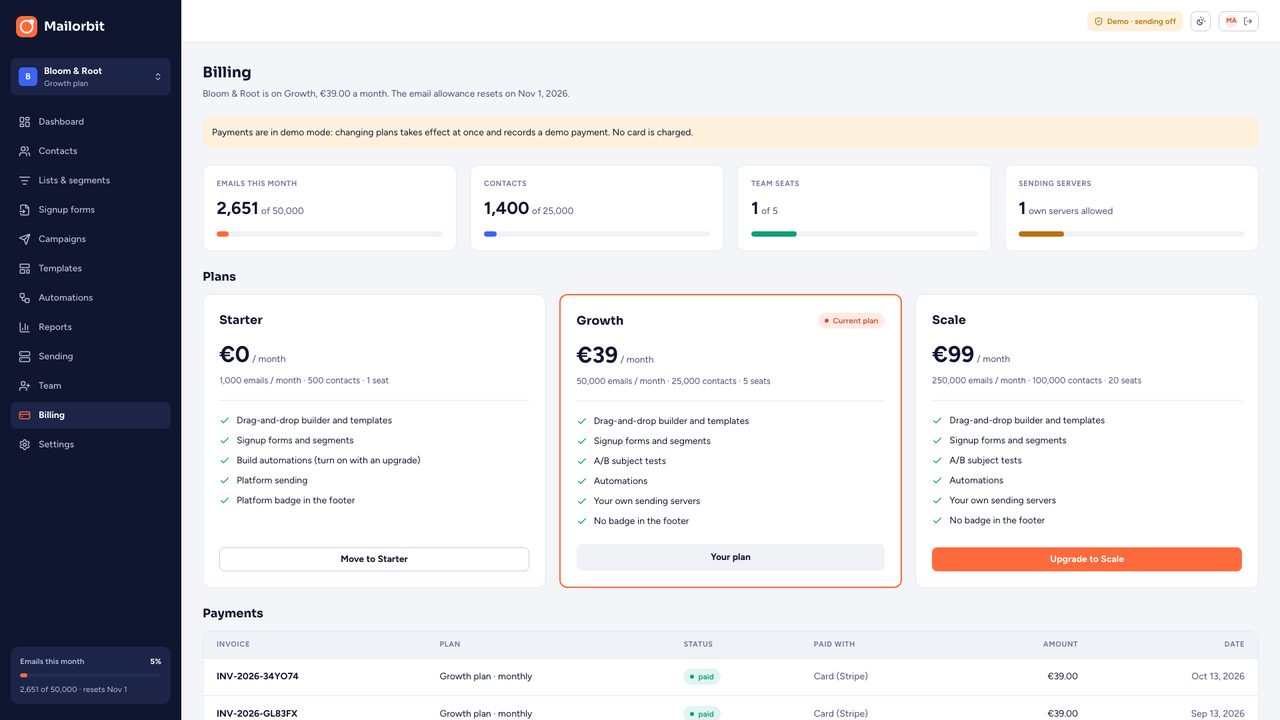Image resolution: width=1280 pixels, height=720 pixels.
Task: Click the demo mode payments notice banner
Action: point(730,132)
